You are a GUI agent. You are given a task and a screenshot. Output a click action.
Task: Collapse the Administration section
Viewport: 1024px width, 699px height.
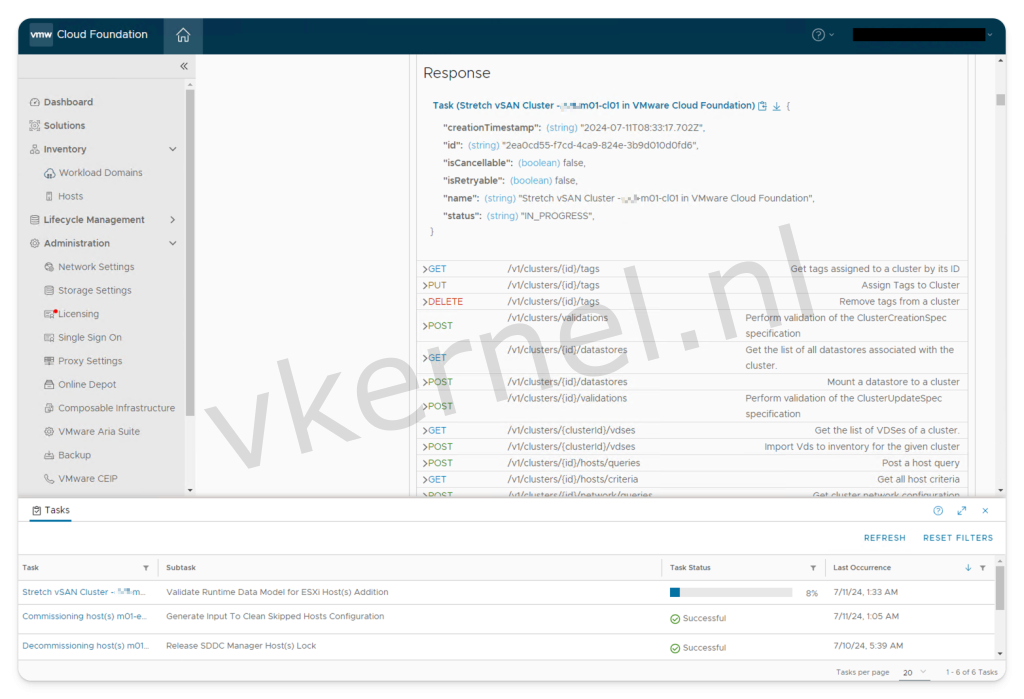172,243
